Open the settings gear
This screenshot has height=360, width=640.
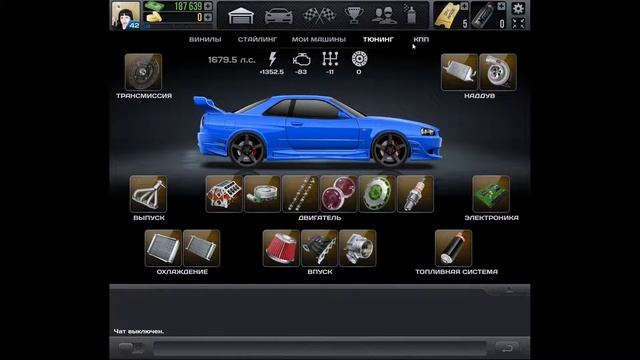518,8
